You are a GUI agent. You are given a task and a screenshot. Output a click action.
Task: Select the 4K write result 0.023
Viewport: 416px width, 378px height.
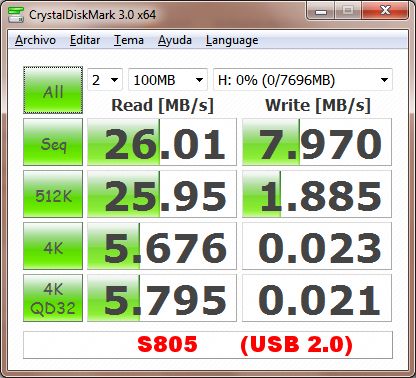tap(317, 246)
